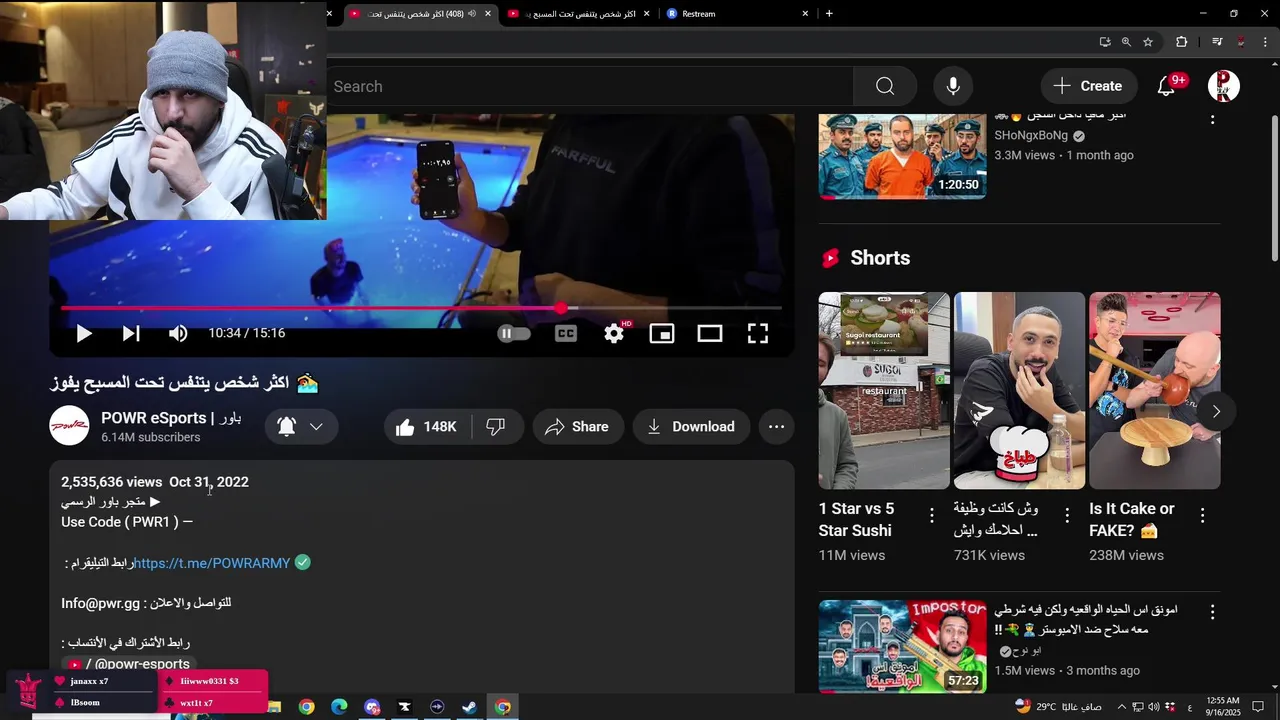The image size is (1280, 720).
Task: Open the Chrome extensions puzzle icon
Action: click(x=1182, y=42)
